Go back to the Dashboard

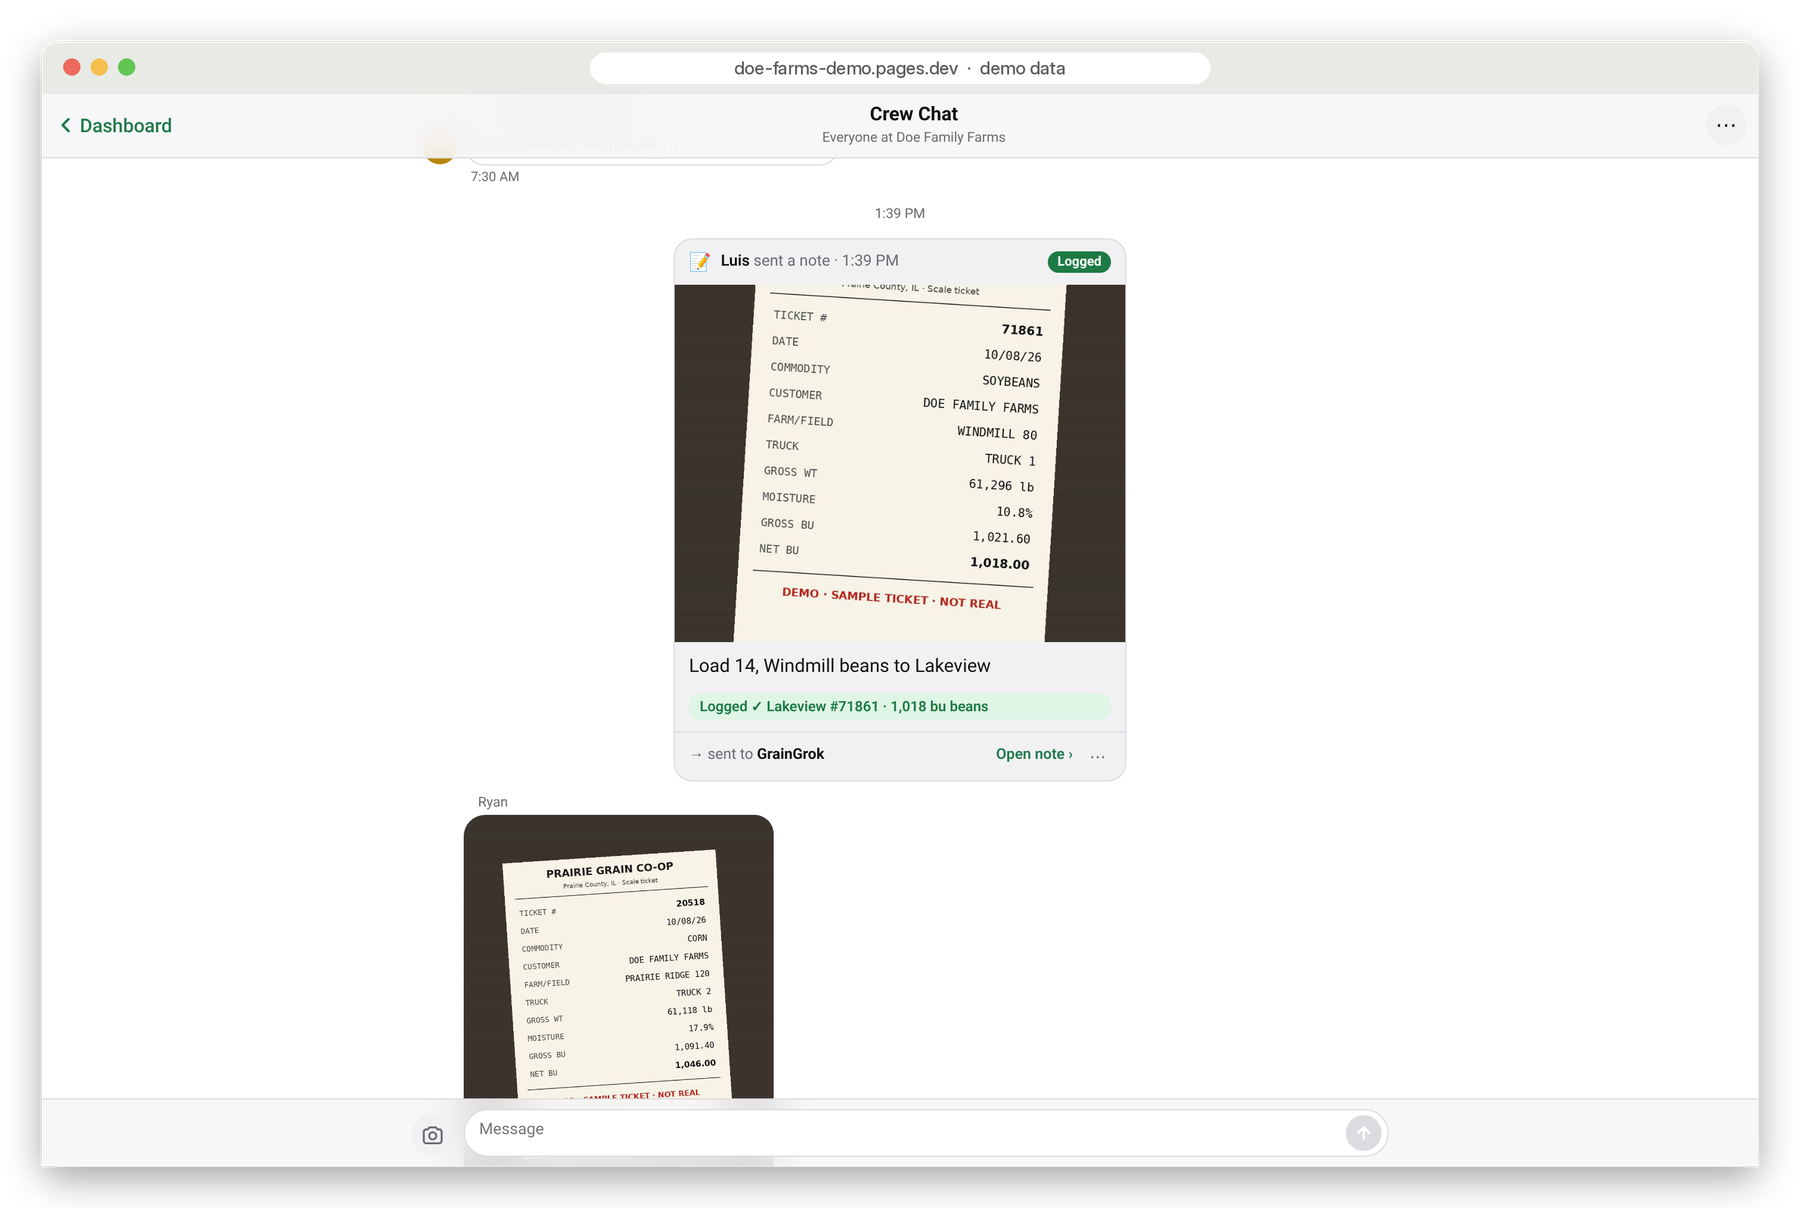[x=116, y=126]
